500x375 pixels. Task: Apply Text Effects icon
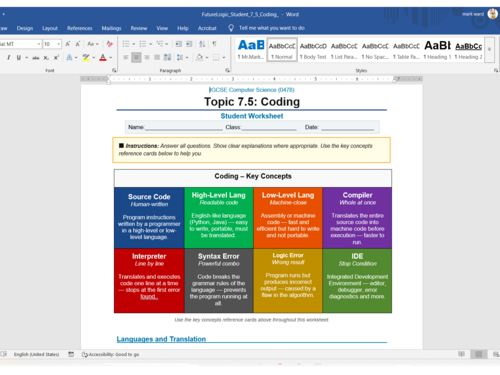point(69,58)
